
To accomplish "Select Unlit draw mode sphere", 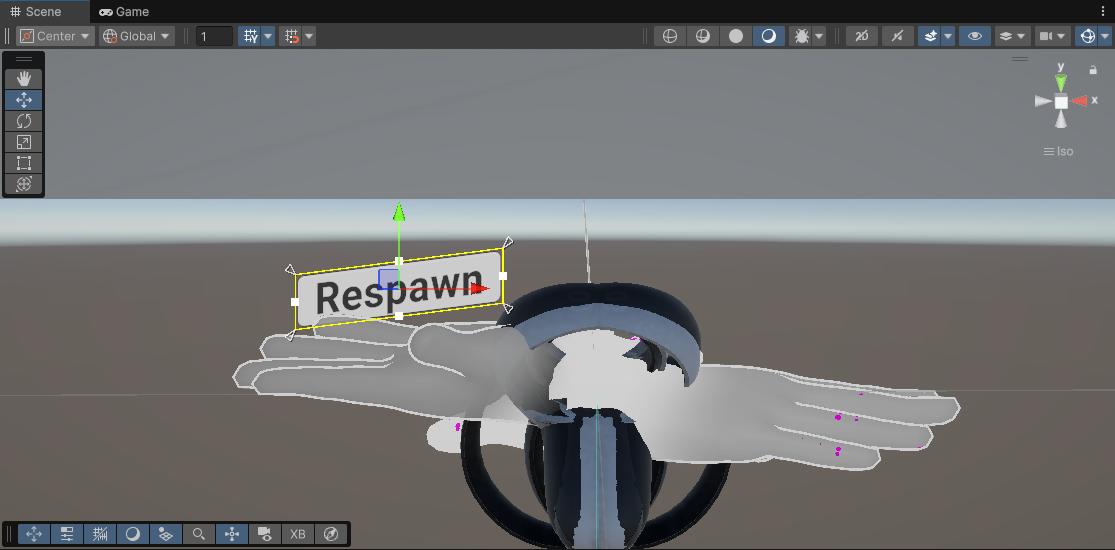I will (736, 36).
